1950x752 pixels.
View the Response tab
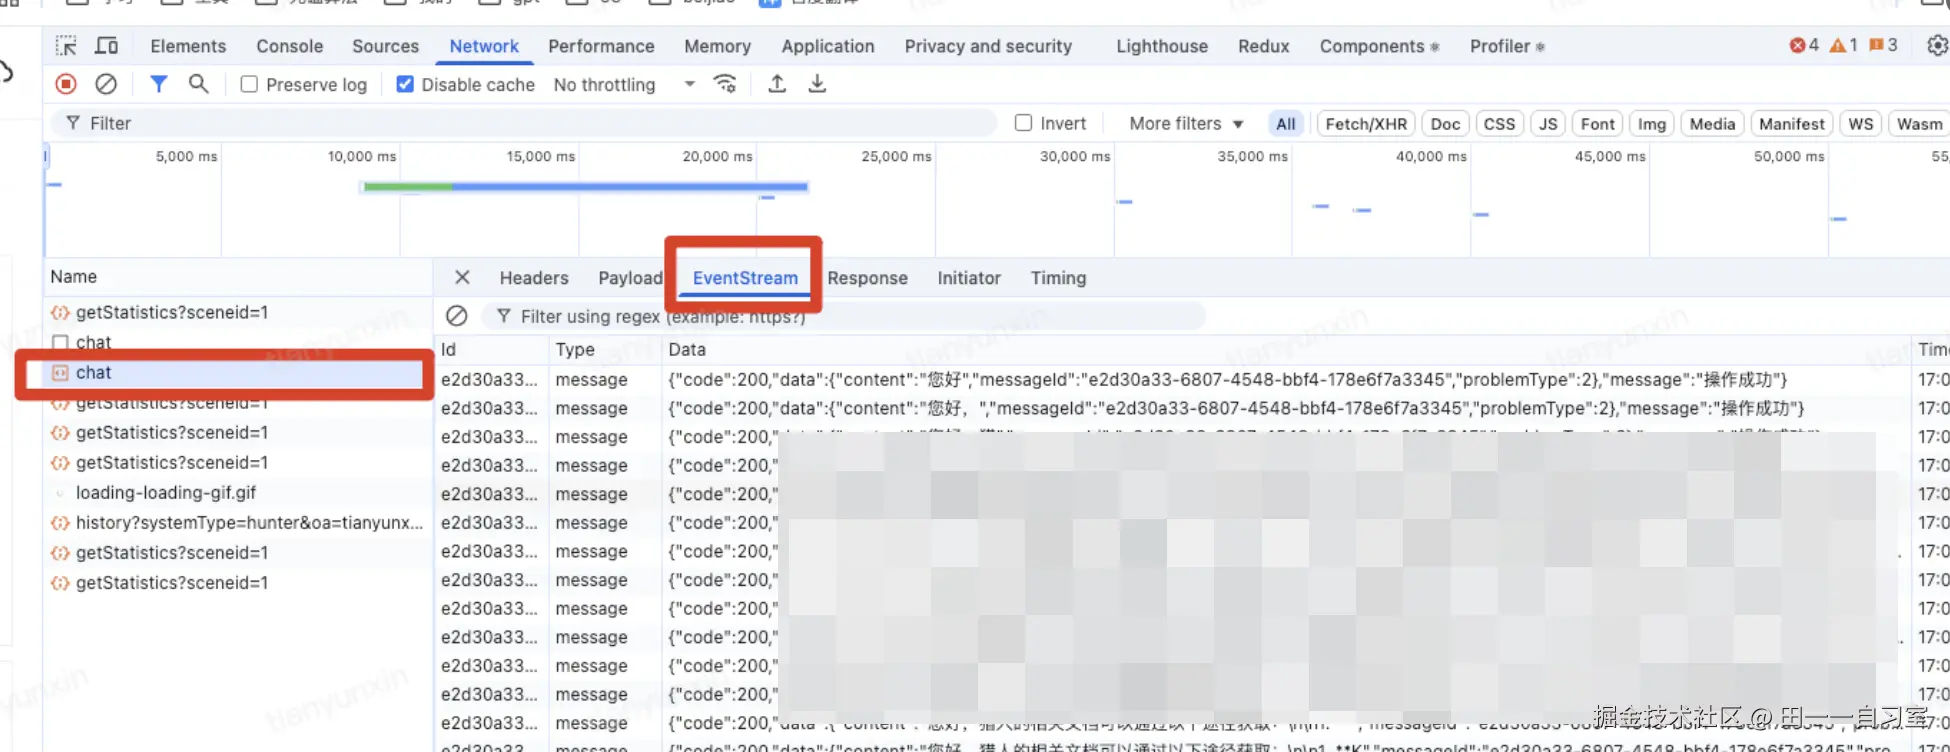[x=867, y=278]
